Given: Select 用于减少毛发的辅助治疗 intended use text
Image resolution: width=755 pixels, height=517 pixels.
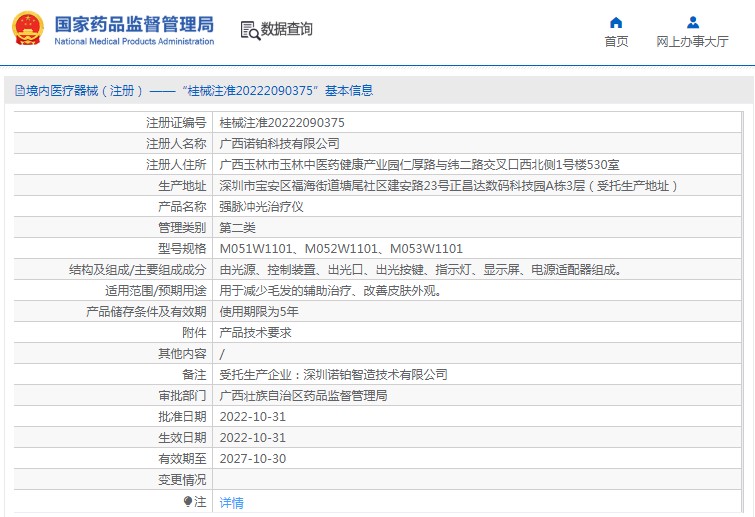Looking at the screenshot, I should tap(330, 291).
